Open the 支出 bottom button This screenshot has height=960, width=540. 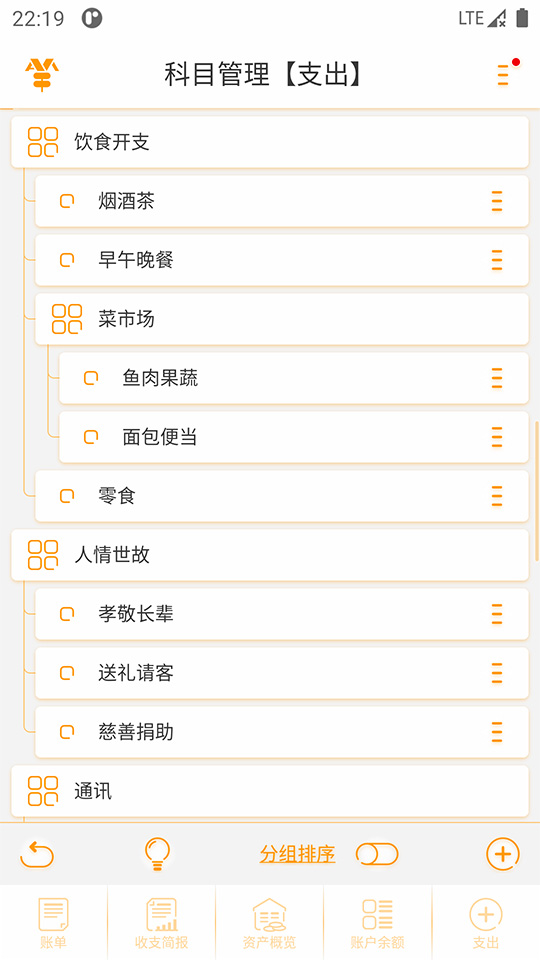click(x=486, y=923)
